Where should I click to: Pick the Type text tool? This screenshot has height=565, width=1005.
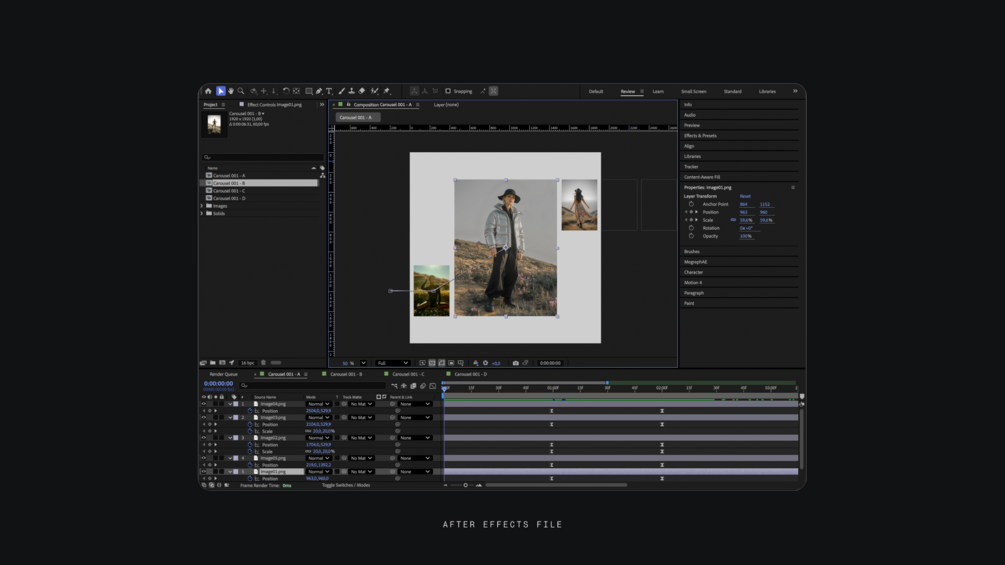(329, 91)
